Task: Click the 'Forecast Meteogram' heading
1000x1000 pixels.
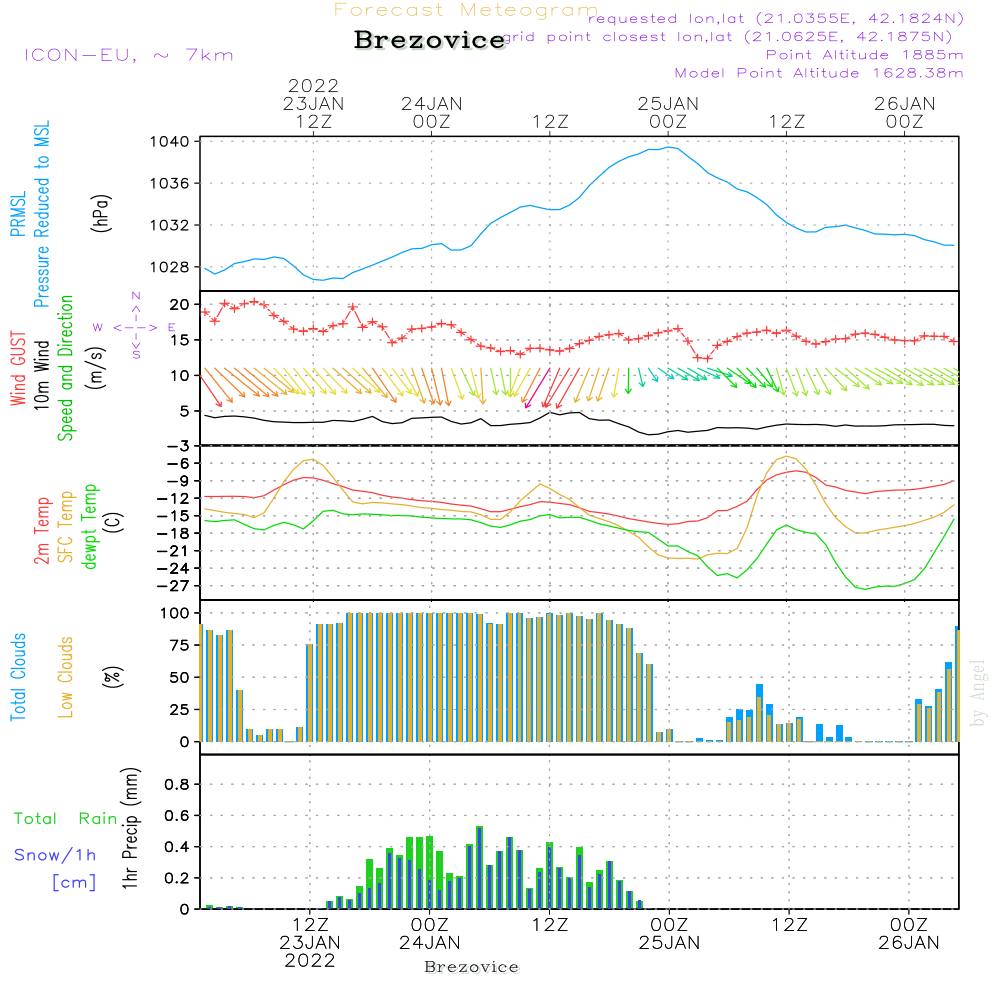Action: (x=466, y=10)
